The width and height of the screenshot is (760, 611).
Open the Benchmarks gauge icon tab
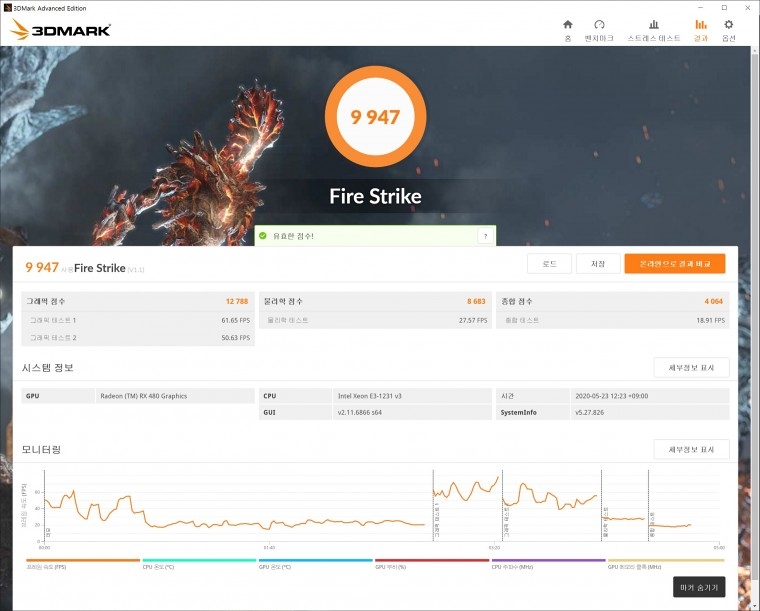tap(599, 25)
